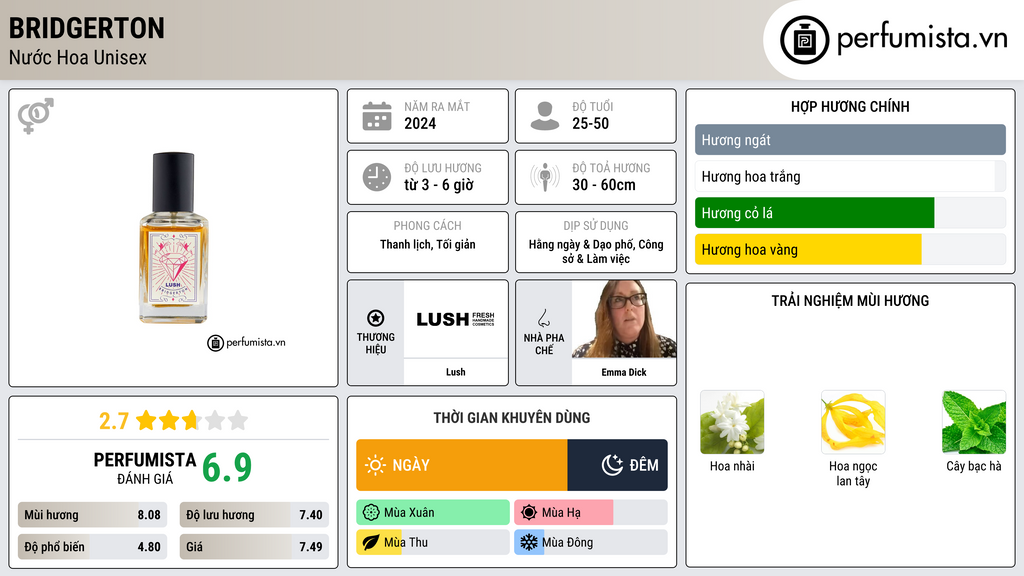The image size is (1024, 576).
Task: Click the leaf icon for Mùa Thu
Action: (x=371, y=542)
